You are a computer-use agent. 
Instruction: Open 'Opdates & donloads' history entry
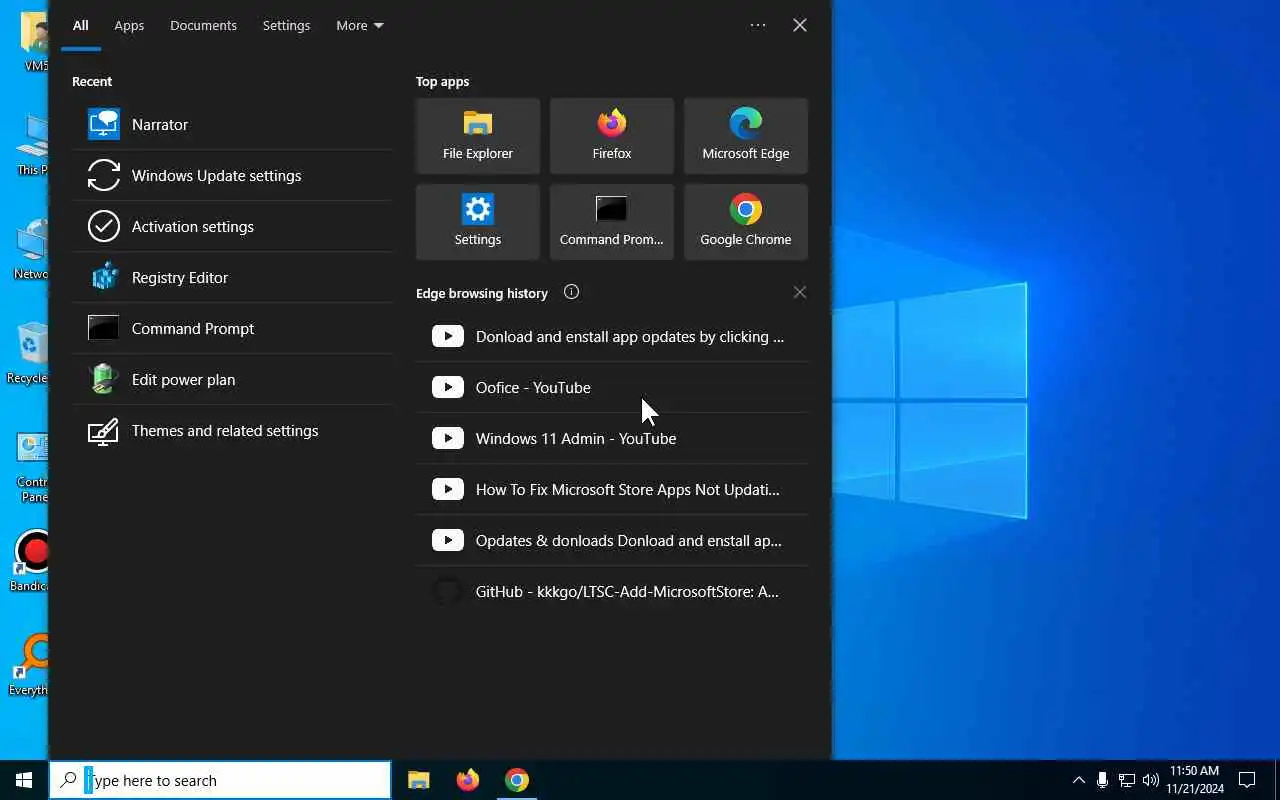point(612,540)
